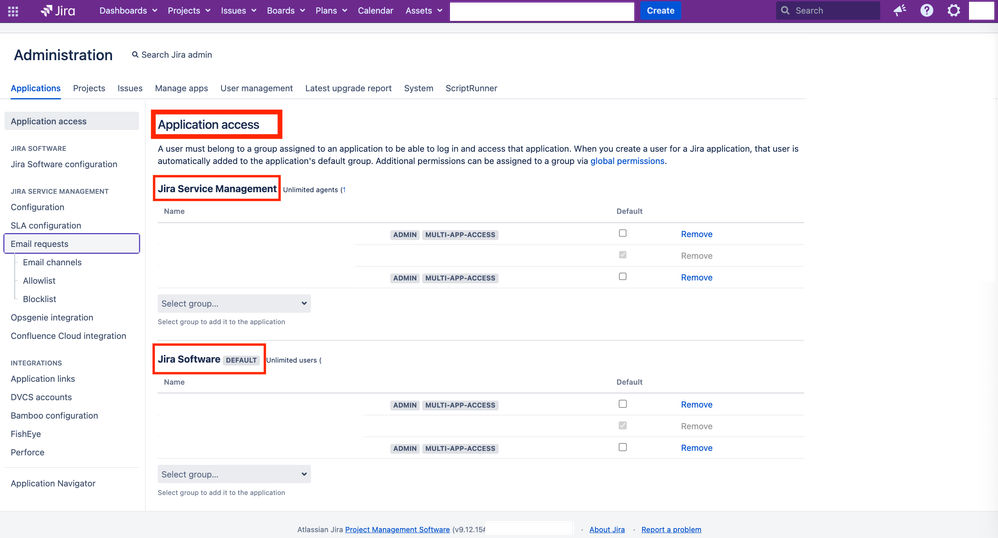Open the settings gear icon
The image size is (998, 538).
[x=953, y=11]
